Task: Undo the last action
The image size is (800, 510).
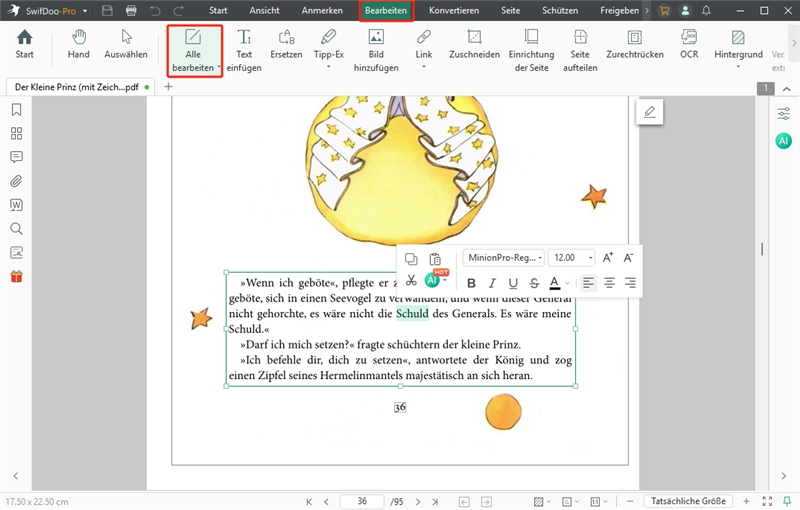Action: point(155,10)
